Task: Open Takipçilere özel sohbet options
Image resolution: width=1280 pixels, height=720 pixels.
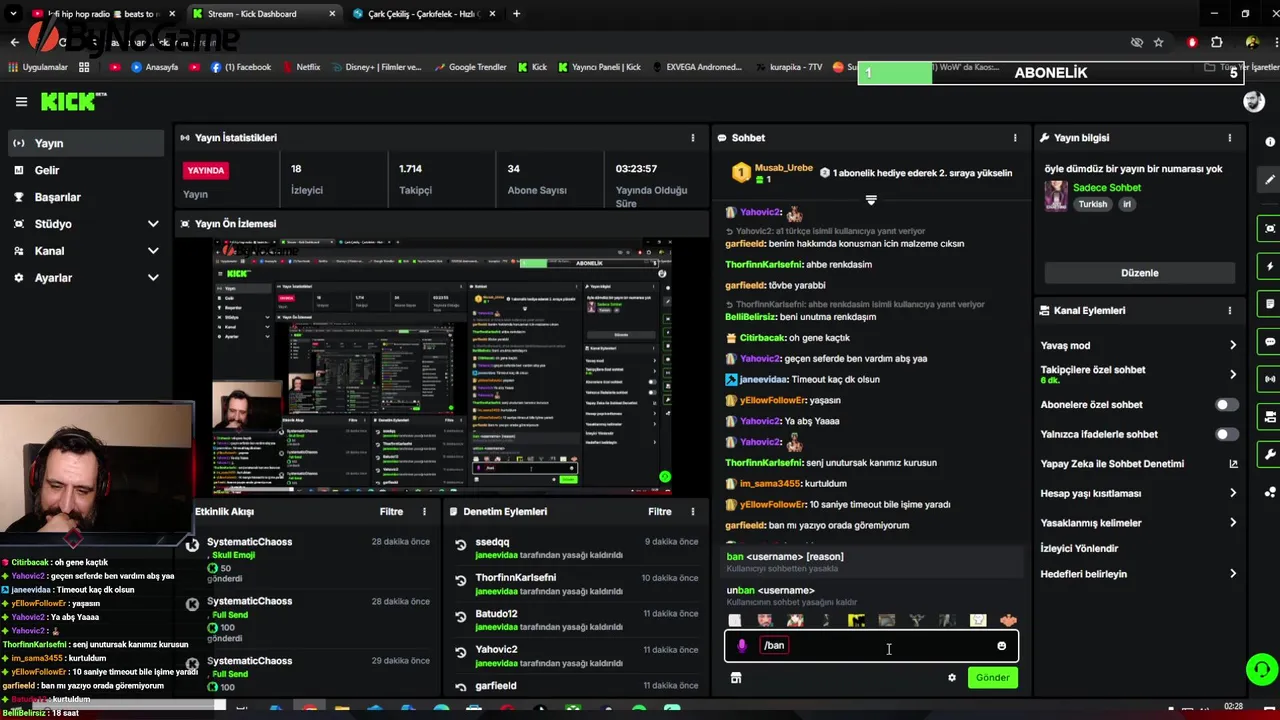Action: (x=1139, y=374)
